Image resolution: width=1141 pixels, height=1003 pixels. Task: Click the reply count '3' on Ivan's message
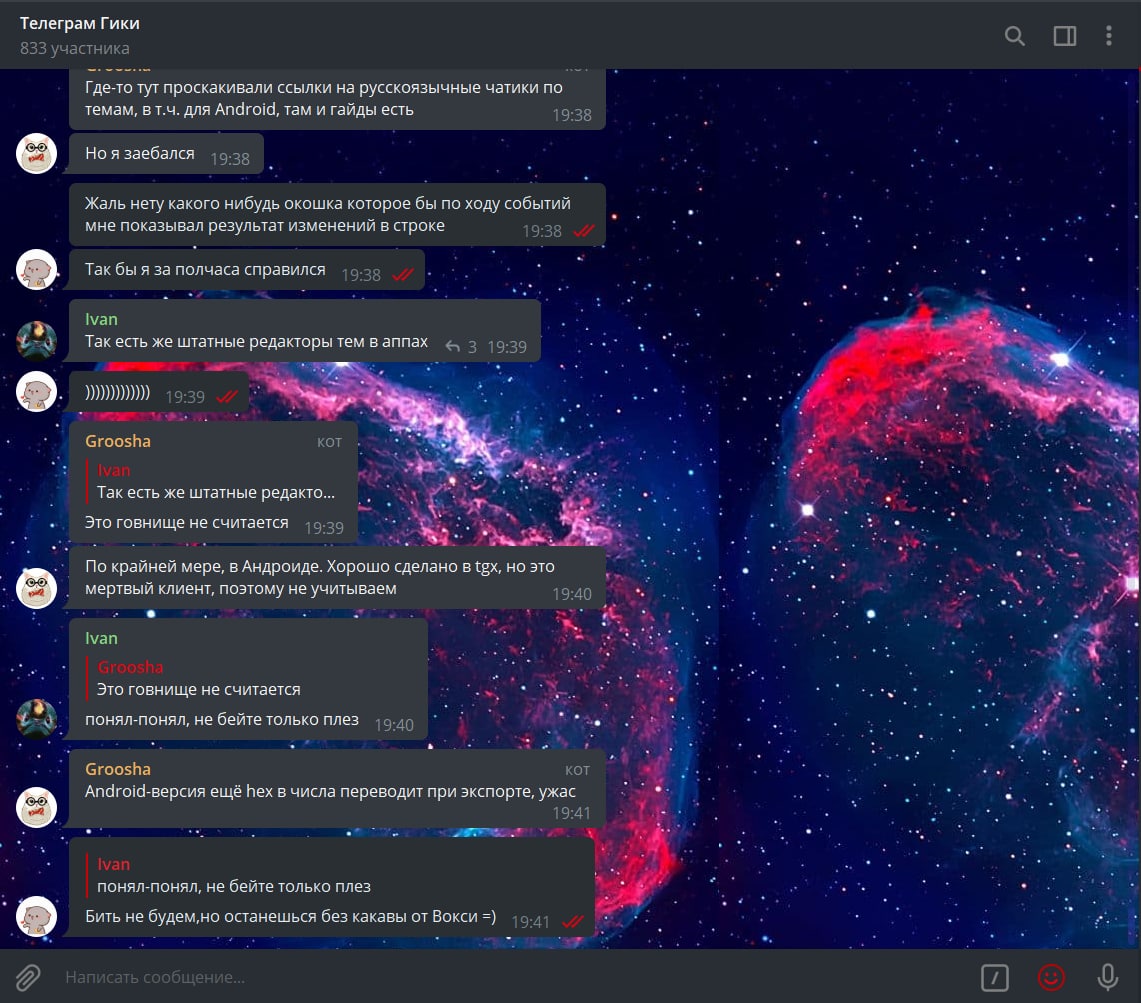tap(472, 346)
